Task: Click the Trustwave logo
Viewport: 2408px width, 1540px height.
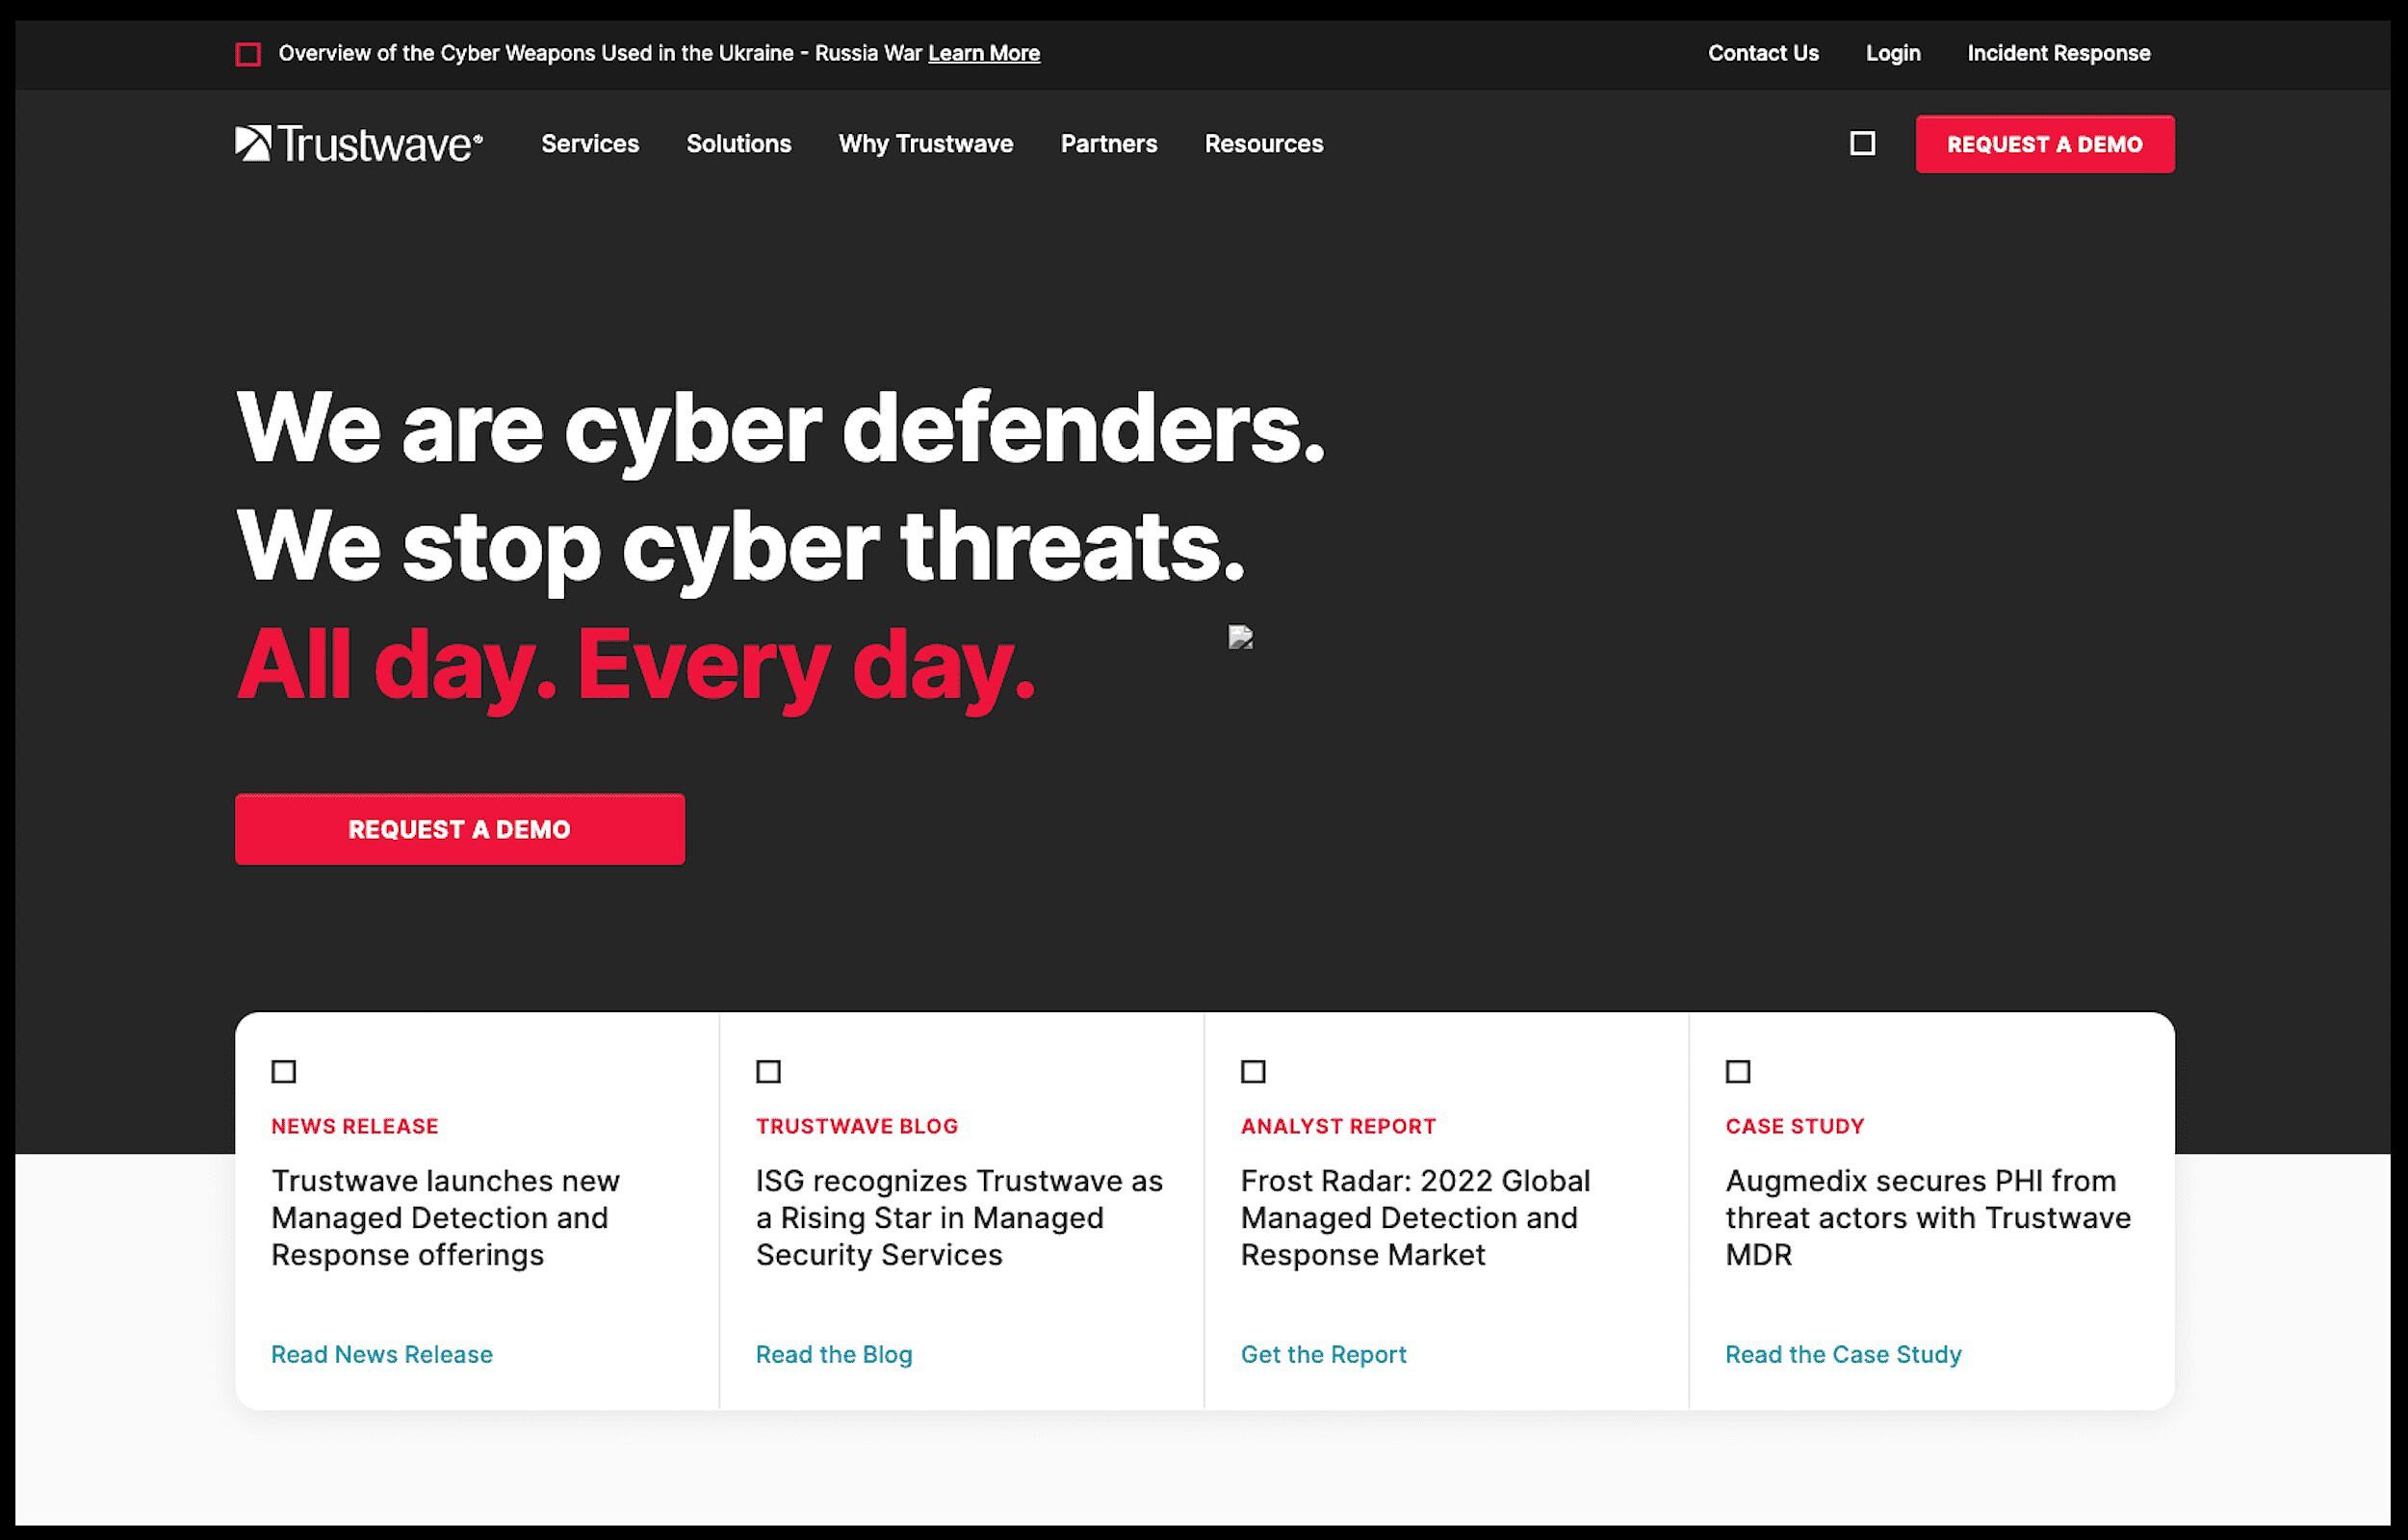Action: point(359,143)
